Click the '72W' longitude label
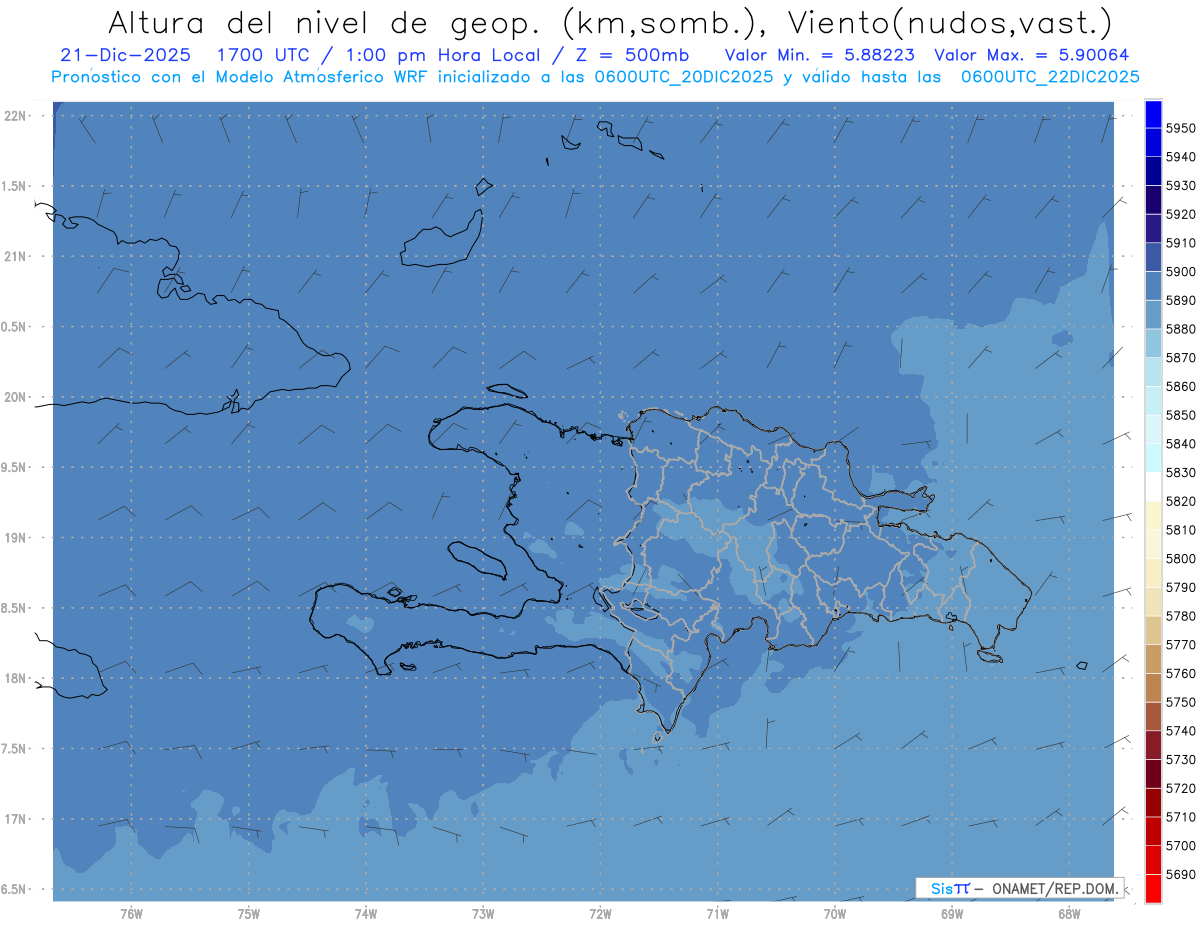The height and width of the screenshot is (927, 1200). point(601,913)
